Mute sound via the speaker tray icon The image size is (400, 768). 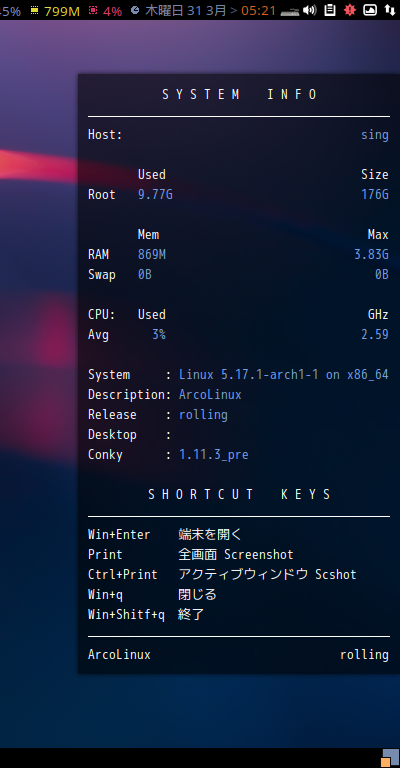pos(309,10)
